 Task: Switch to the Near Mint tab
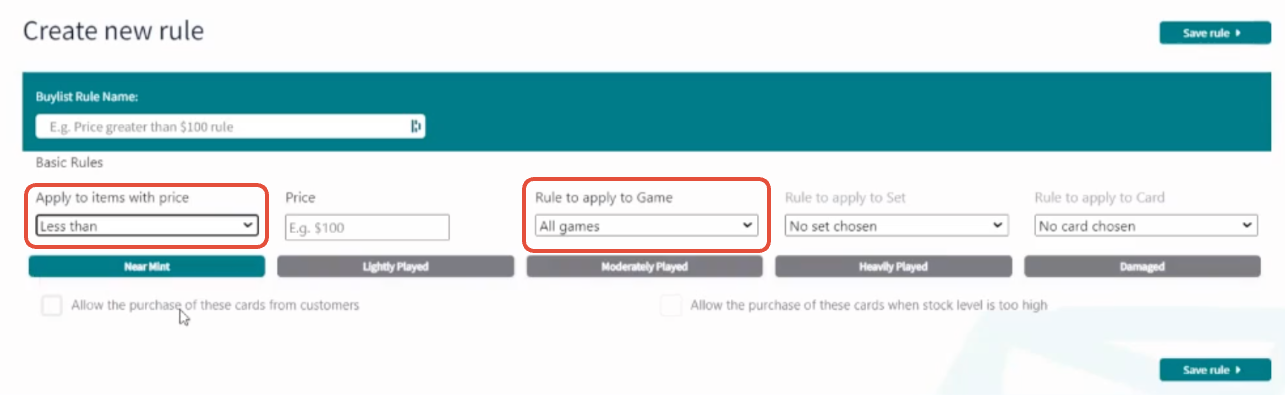[x=147, y=267]
